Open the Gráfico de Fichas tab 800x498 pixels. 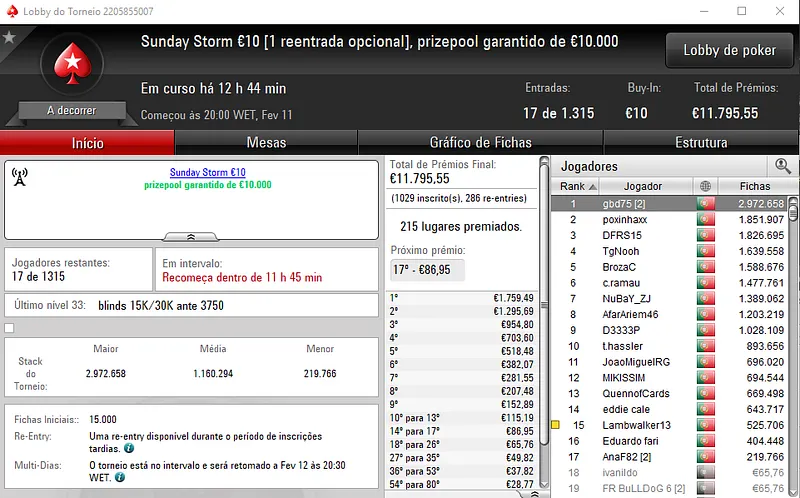click(480, 143)
